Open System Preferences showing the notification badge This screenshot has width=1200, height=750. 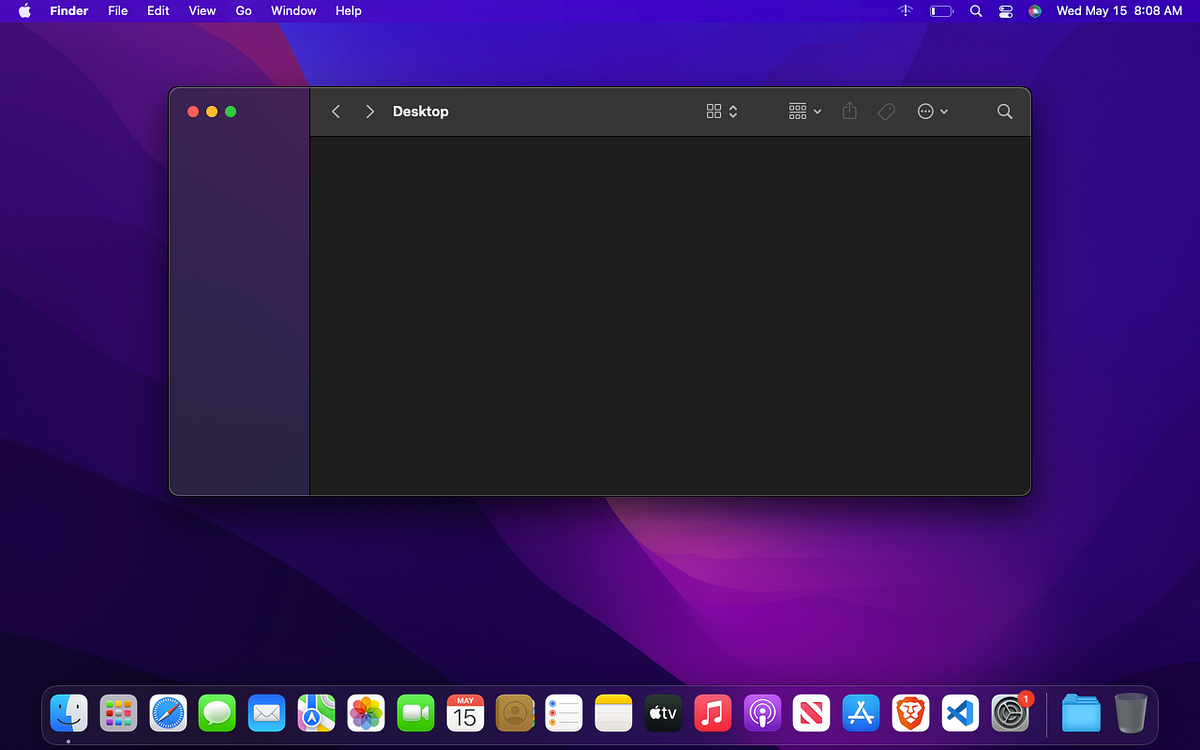click(x=1011, y=713)
